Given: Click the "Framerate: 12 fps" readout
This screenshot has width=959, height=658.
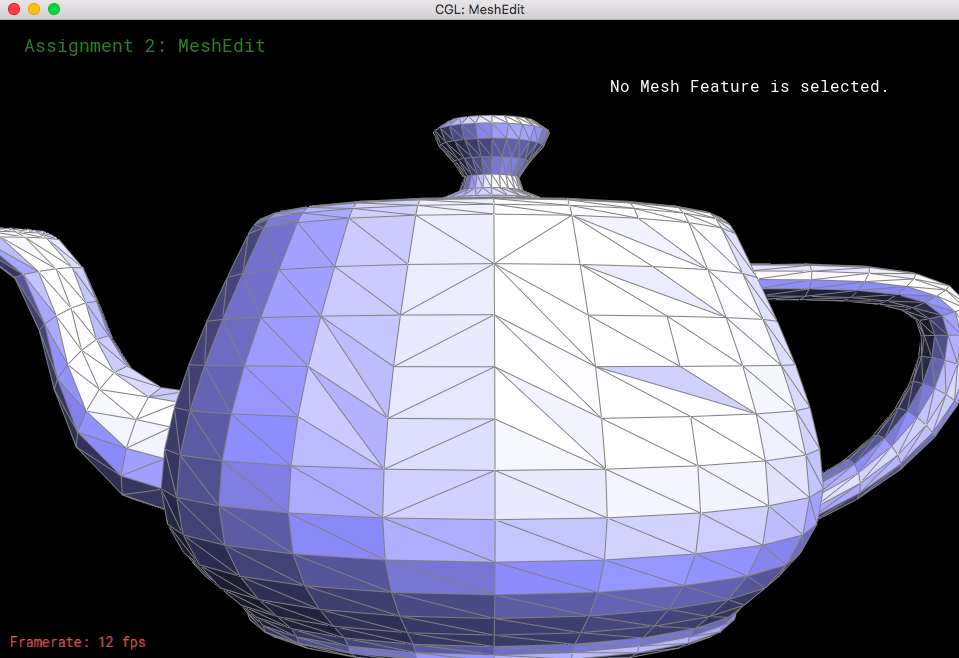Looking at the screenshot, I should (x=78, y=641).
